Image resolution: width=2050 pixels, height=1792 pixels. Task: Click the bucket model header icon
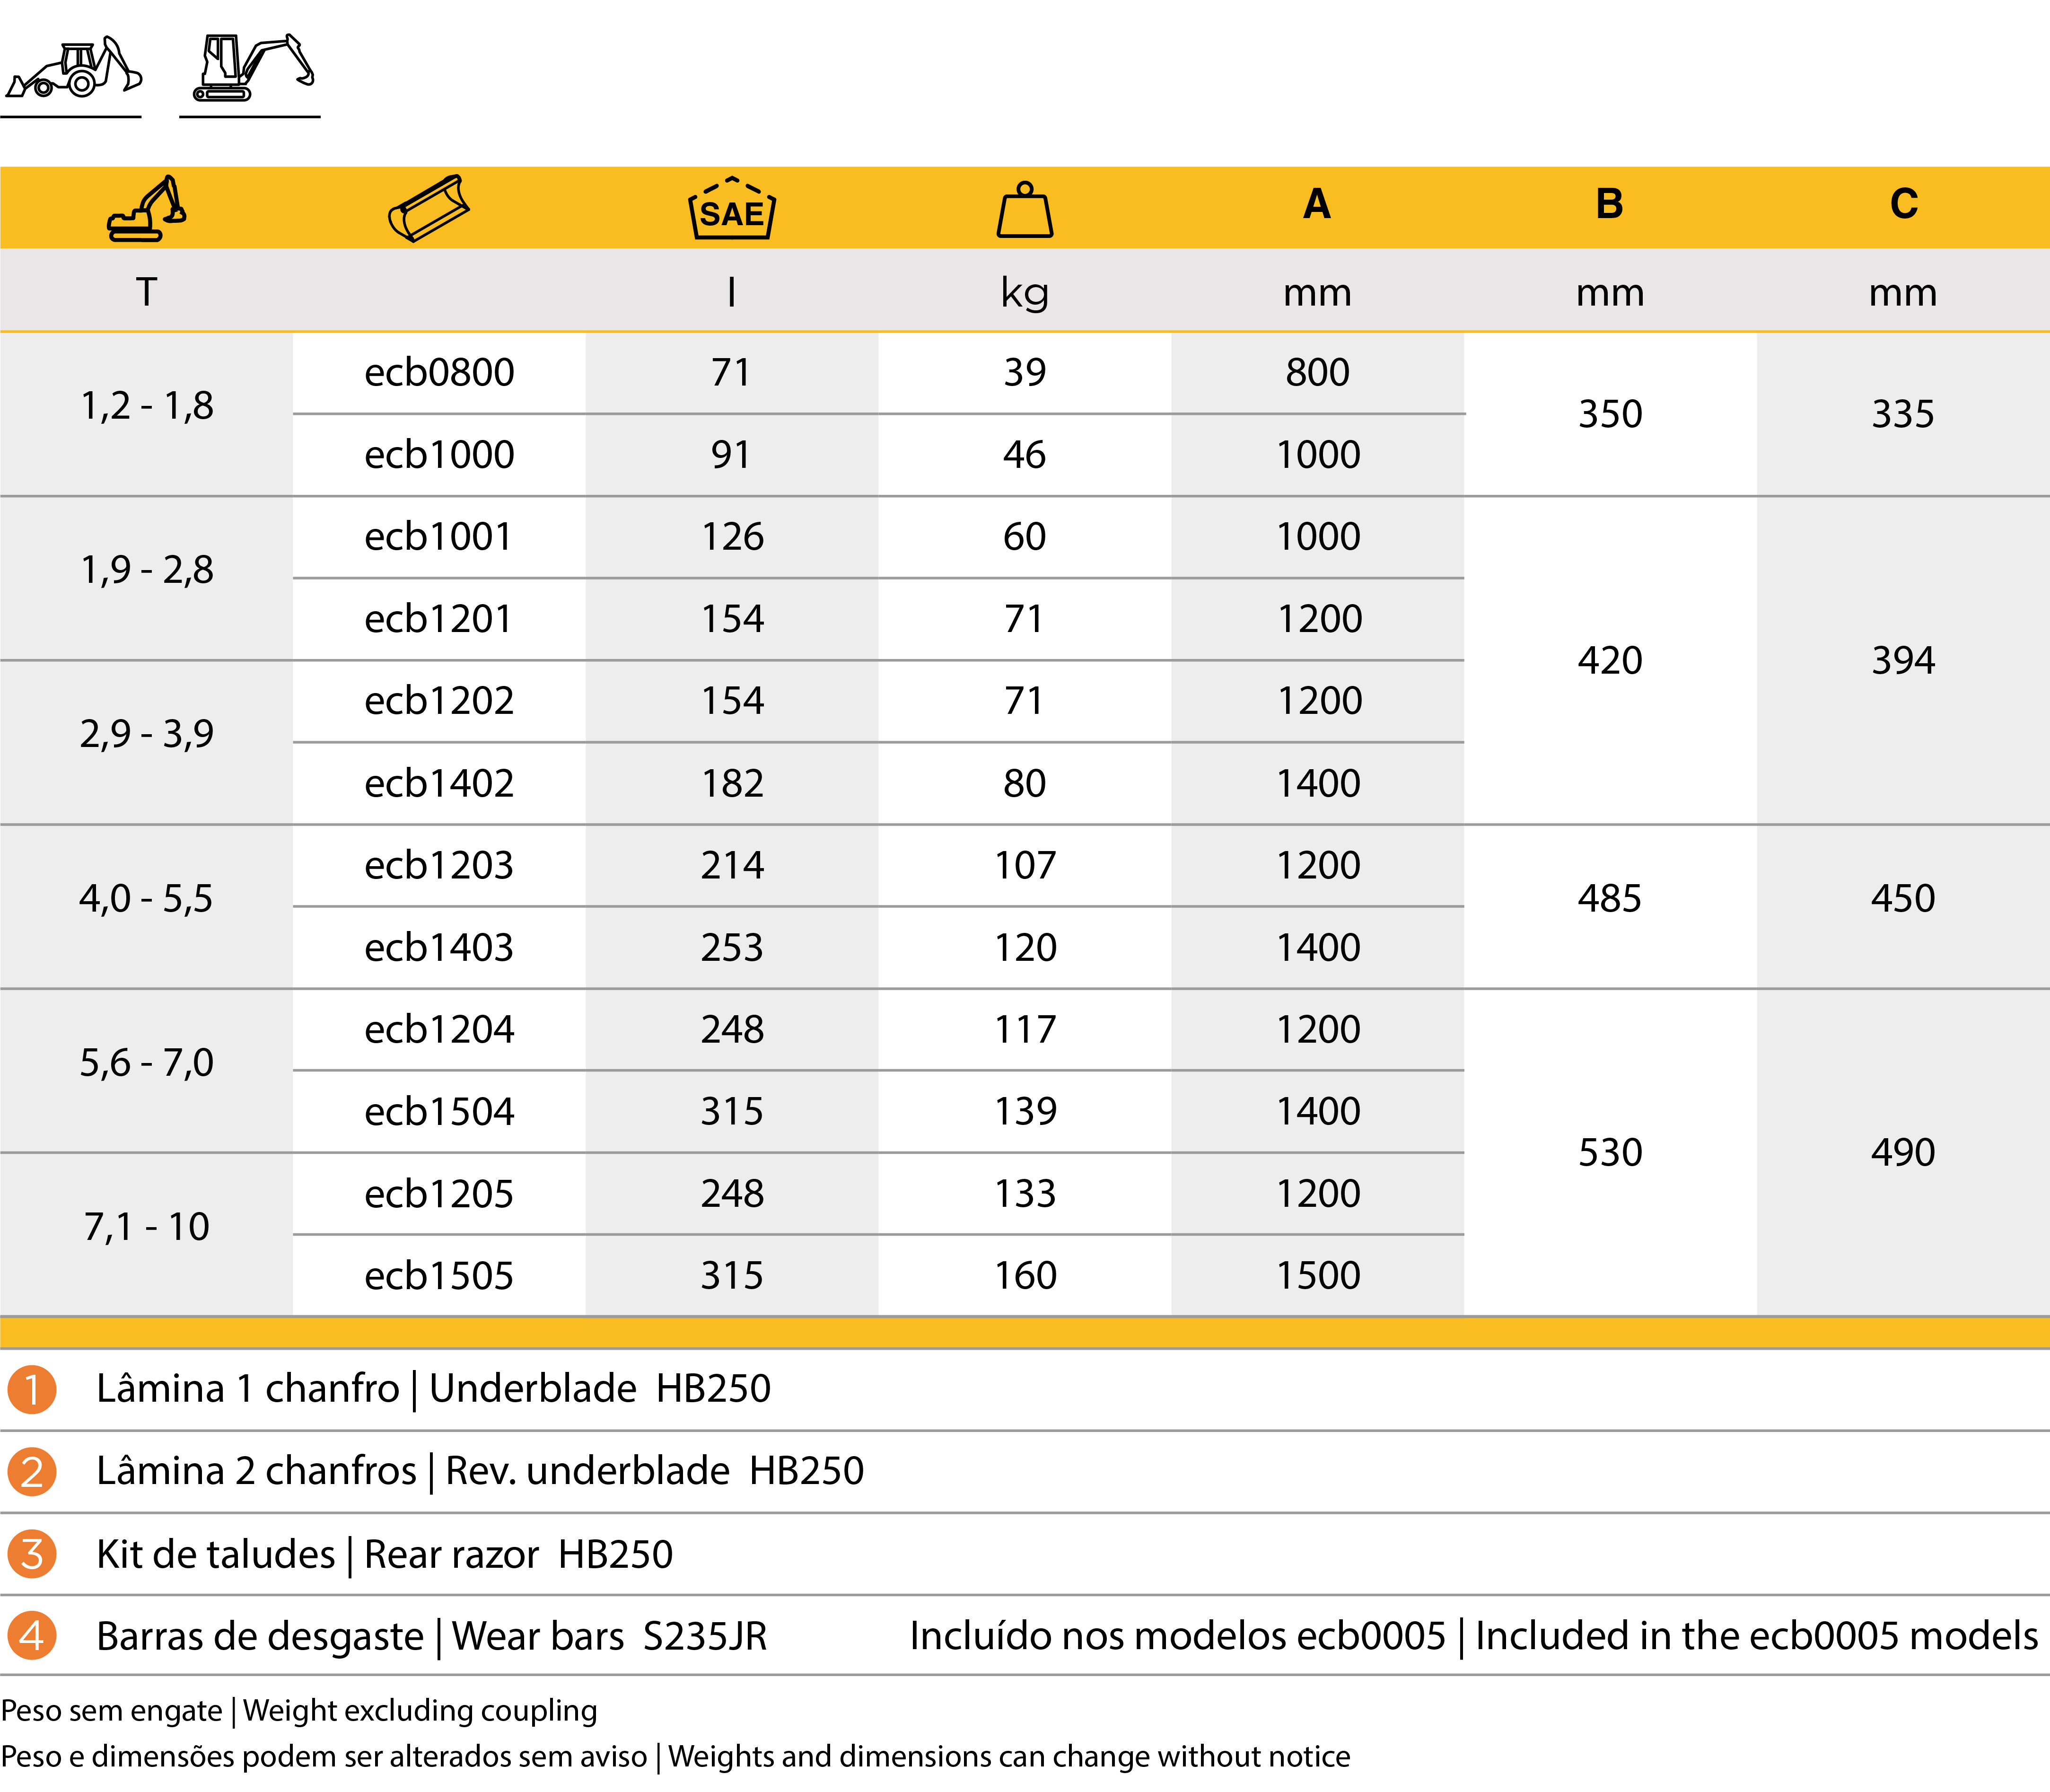[x=428, y=208]
